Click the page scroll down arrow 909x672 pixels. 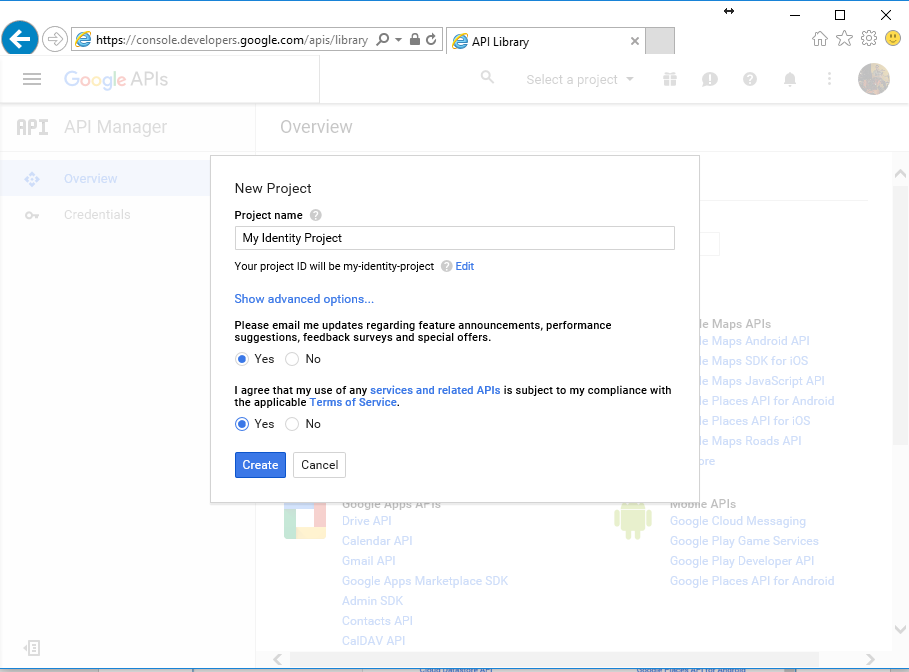900,629
